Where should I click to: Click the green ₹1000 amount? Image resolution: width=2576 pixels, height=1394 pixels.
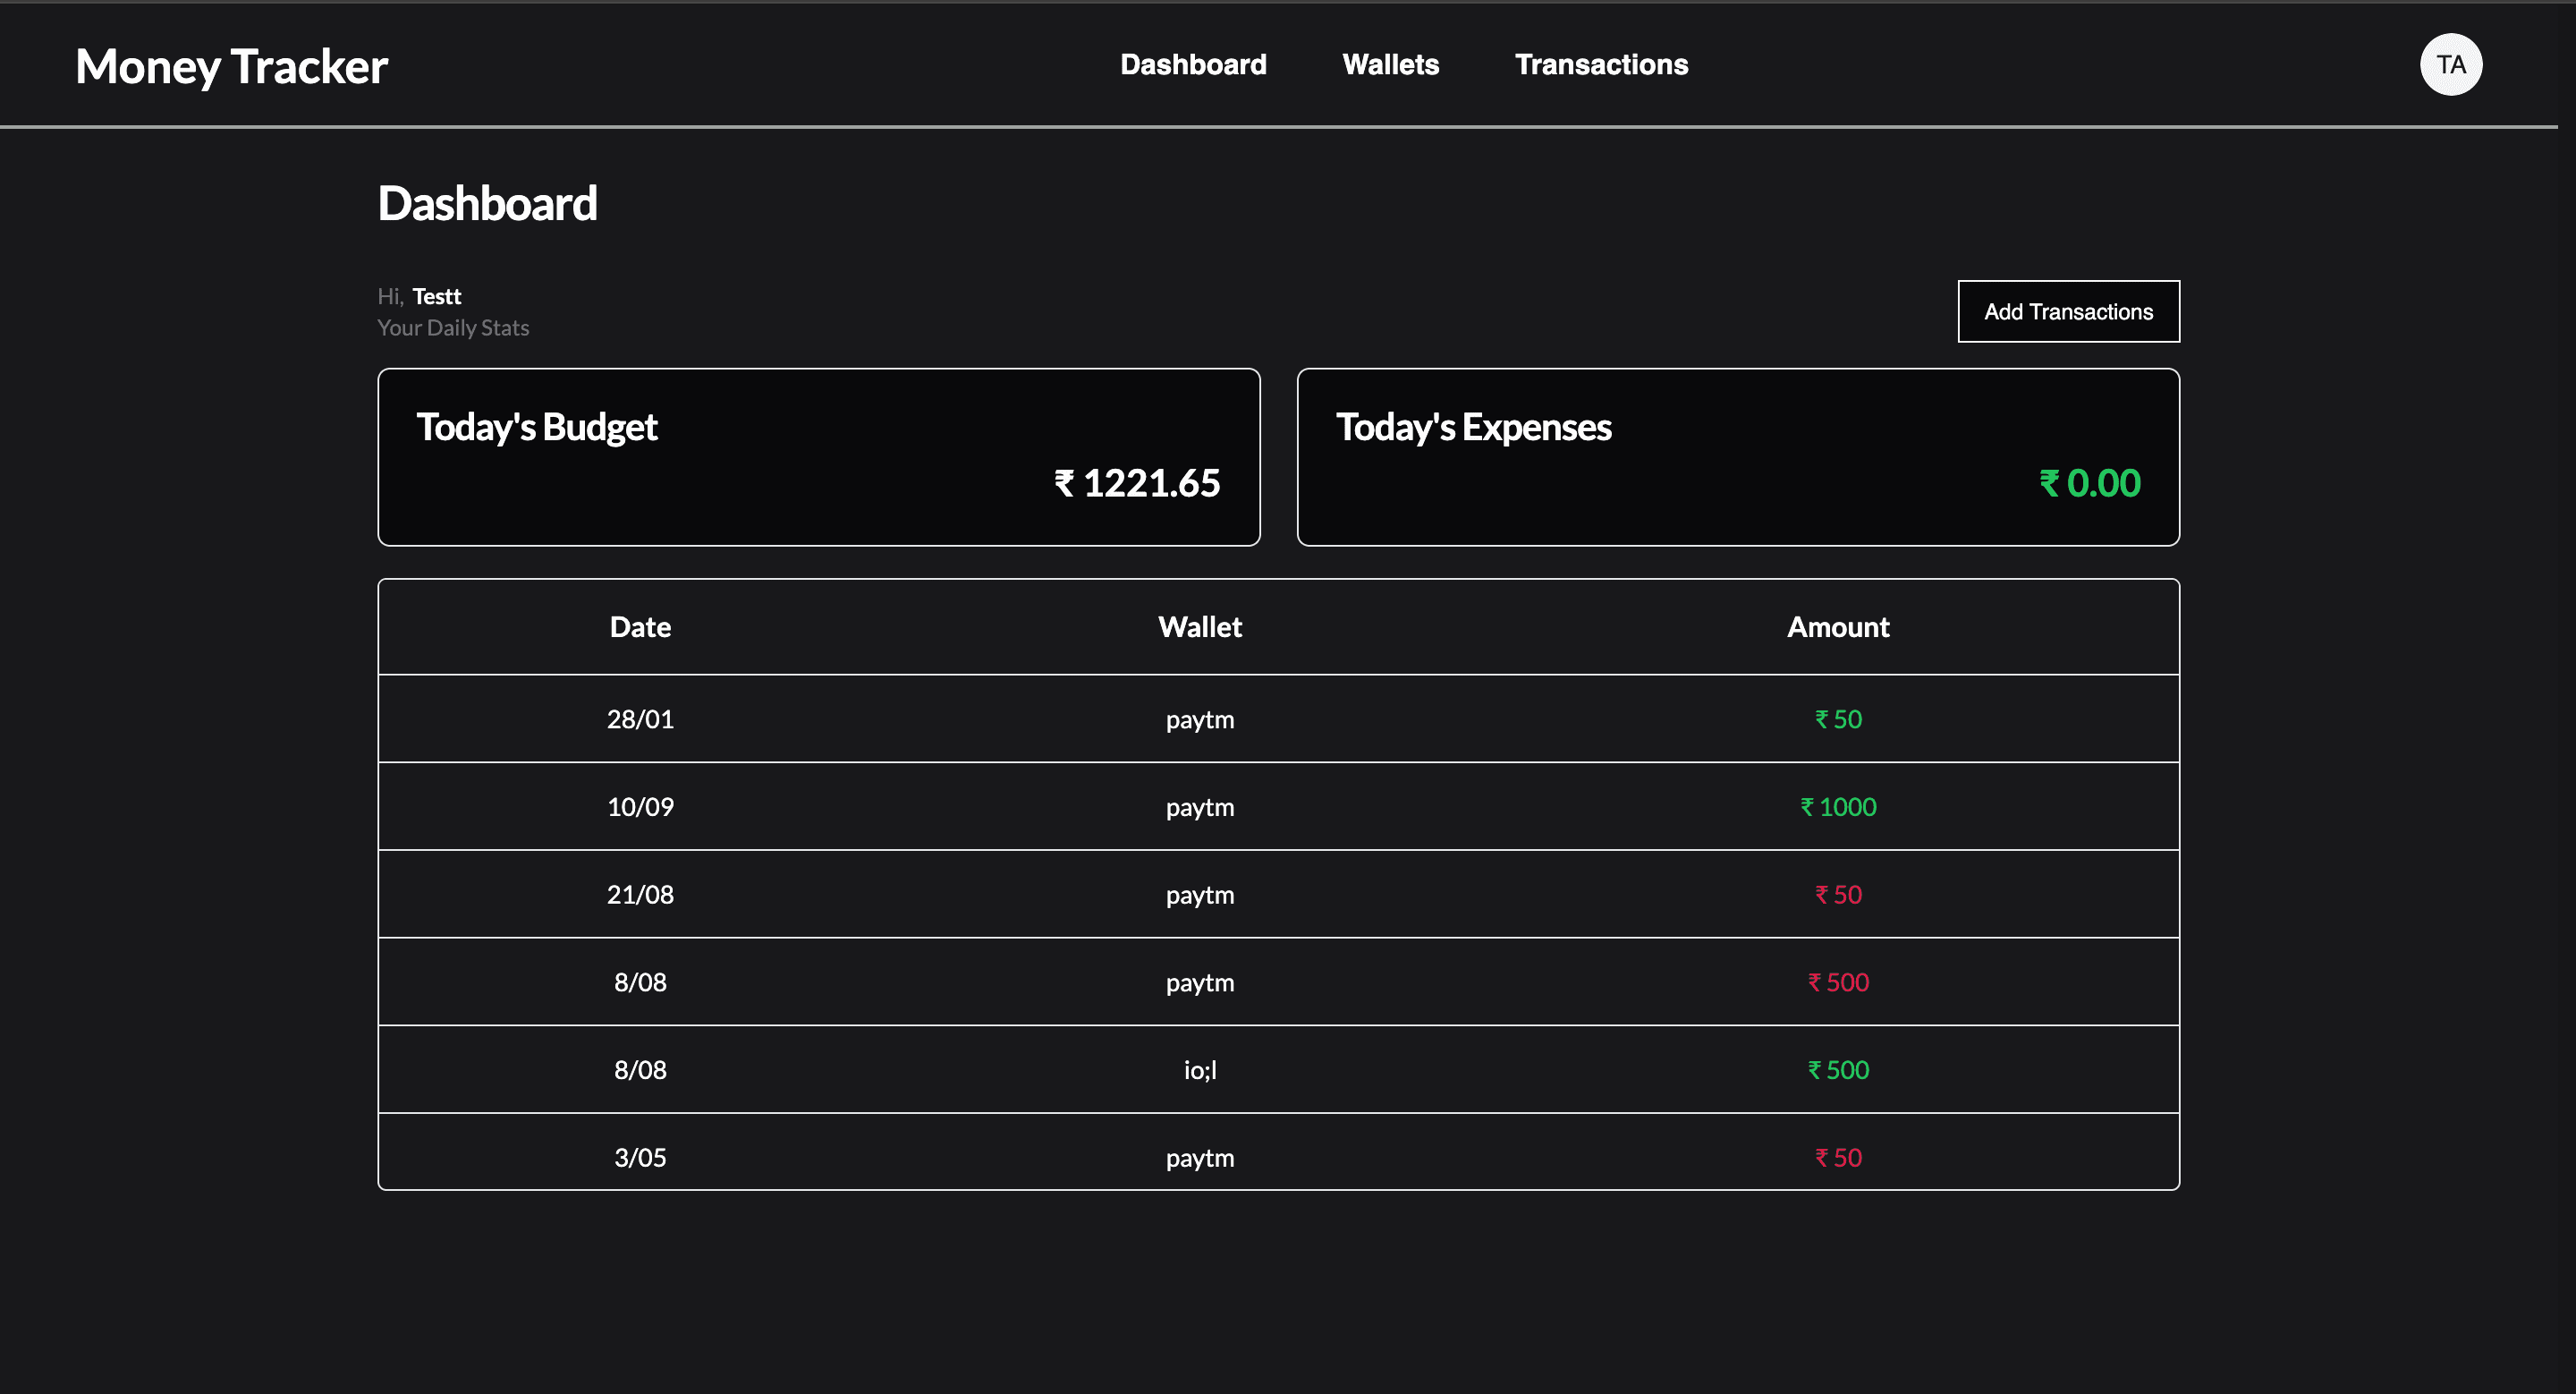[x=1838, y=806]
